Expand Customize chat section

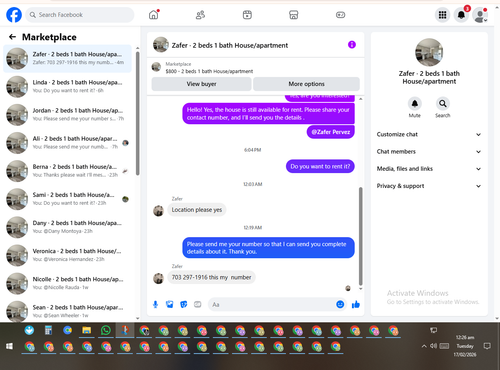point(429,134)
